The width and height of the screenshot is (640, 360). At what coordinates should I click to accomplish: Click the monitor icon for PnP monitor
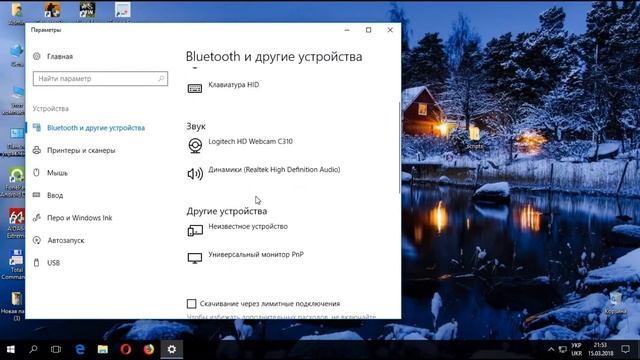pos(195,258)
